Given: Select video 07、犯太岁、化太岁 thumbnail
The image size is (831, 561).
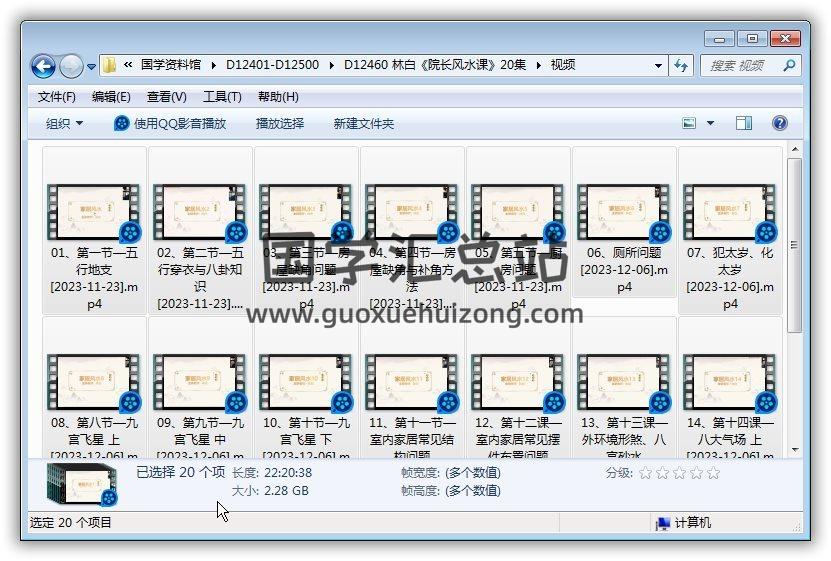Looking at the screenshot, I should [730, 212].
